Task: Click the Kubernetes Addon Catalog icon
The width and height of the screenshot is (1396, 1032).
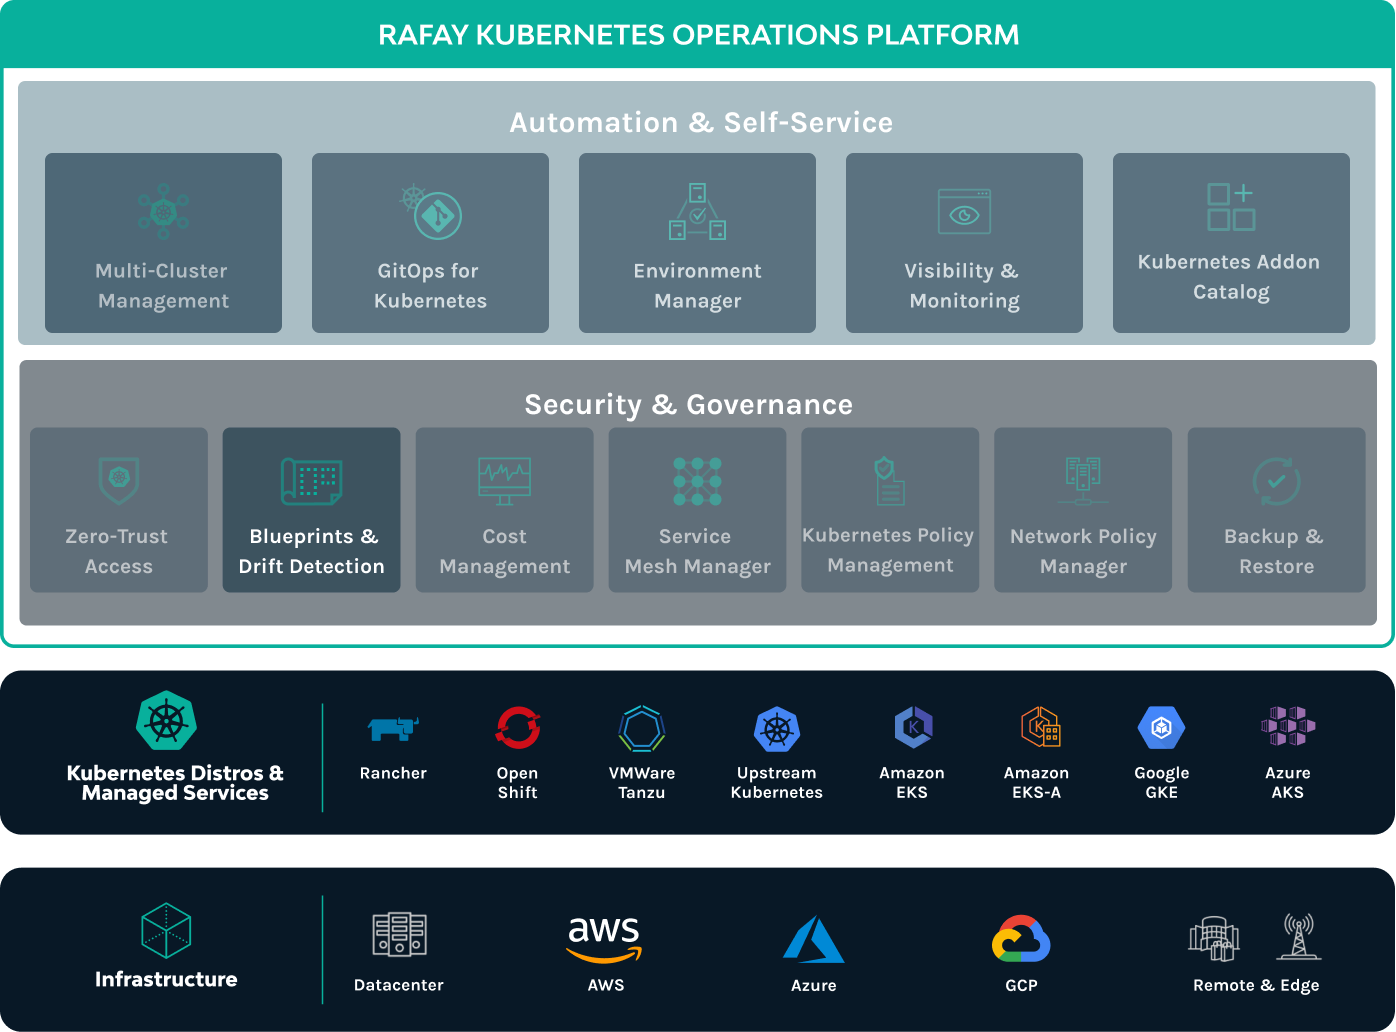Action: (1231, 207)
